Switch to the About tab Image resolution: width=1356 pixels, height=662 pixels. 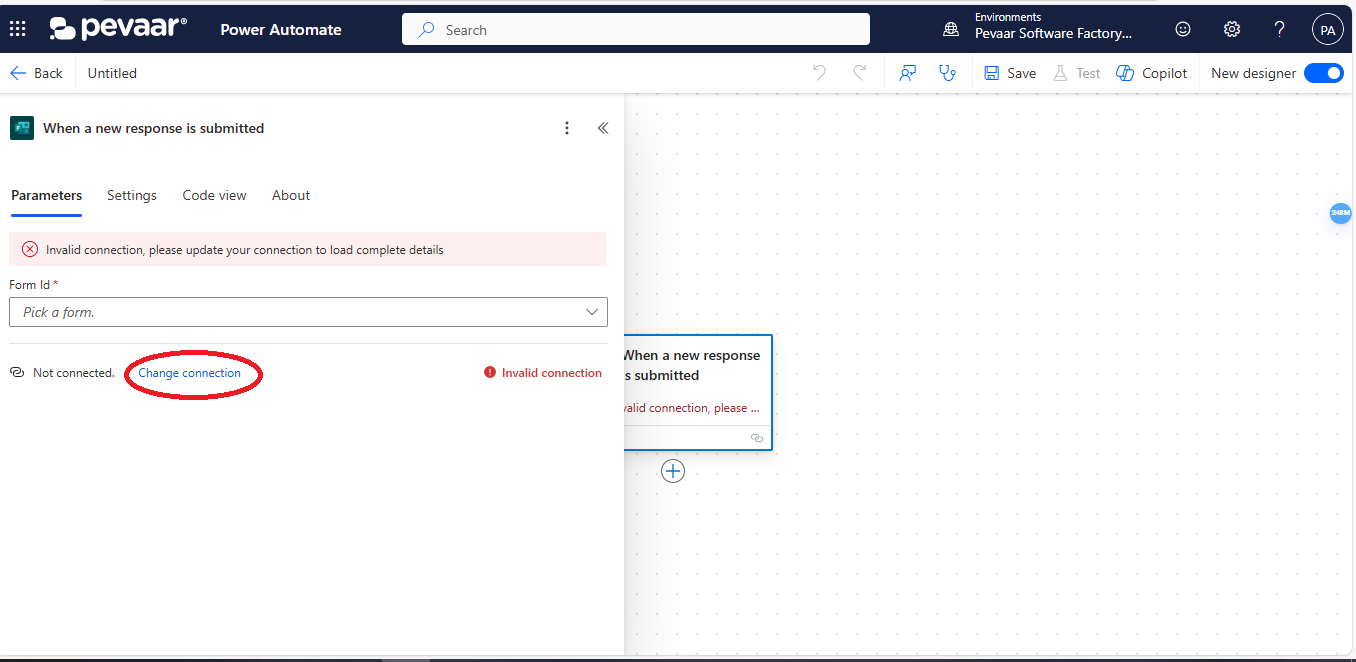[x=291, y=195]
